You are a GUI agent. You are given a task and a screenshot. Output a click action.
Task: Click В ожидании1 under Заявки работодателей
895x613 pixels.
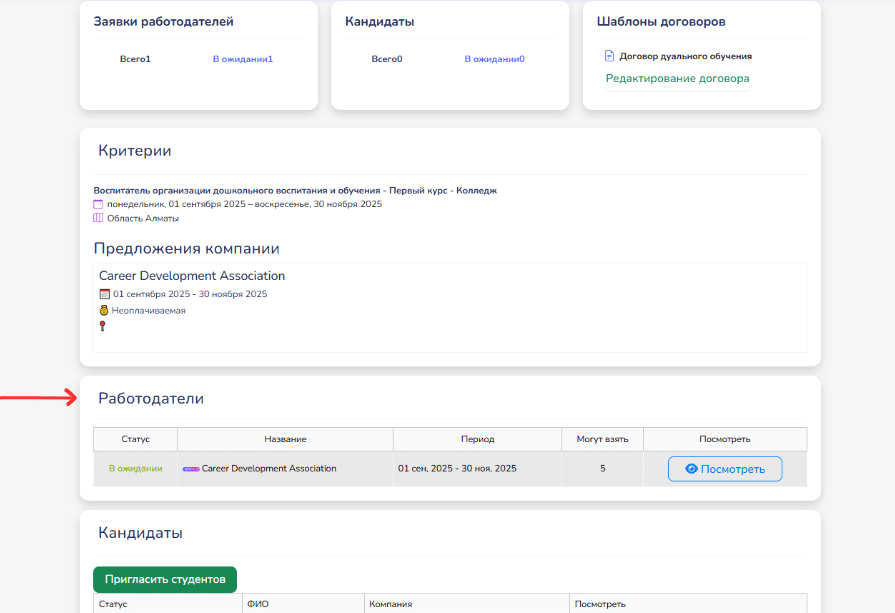point(242,59)
